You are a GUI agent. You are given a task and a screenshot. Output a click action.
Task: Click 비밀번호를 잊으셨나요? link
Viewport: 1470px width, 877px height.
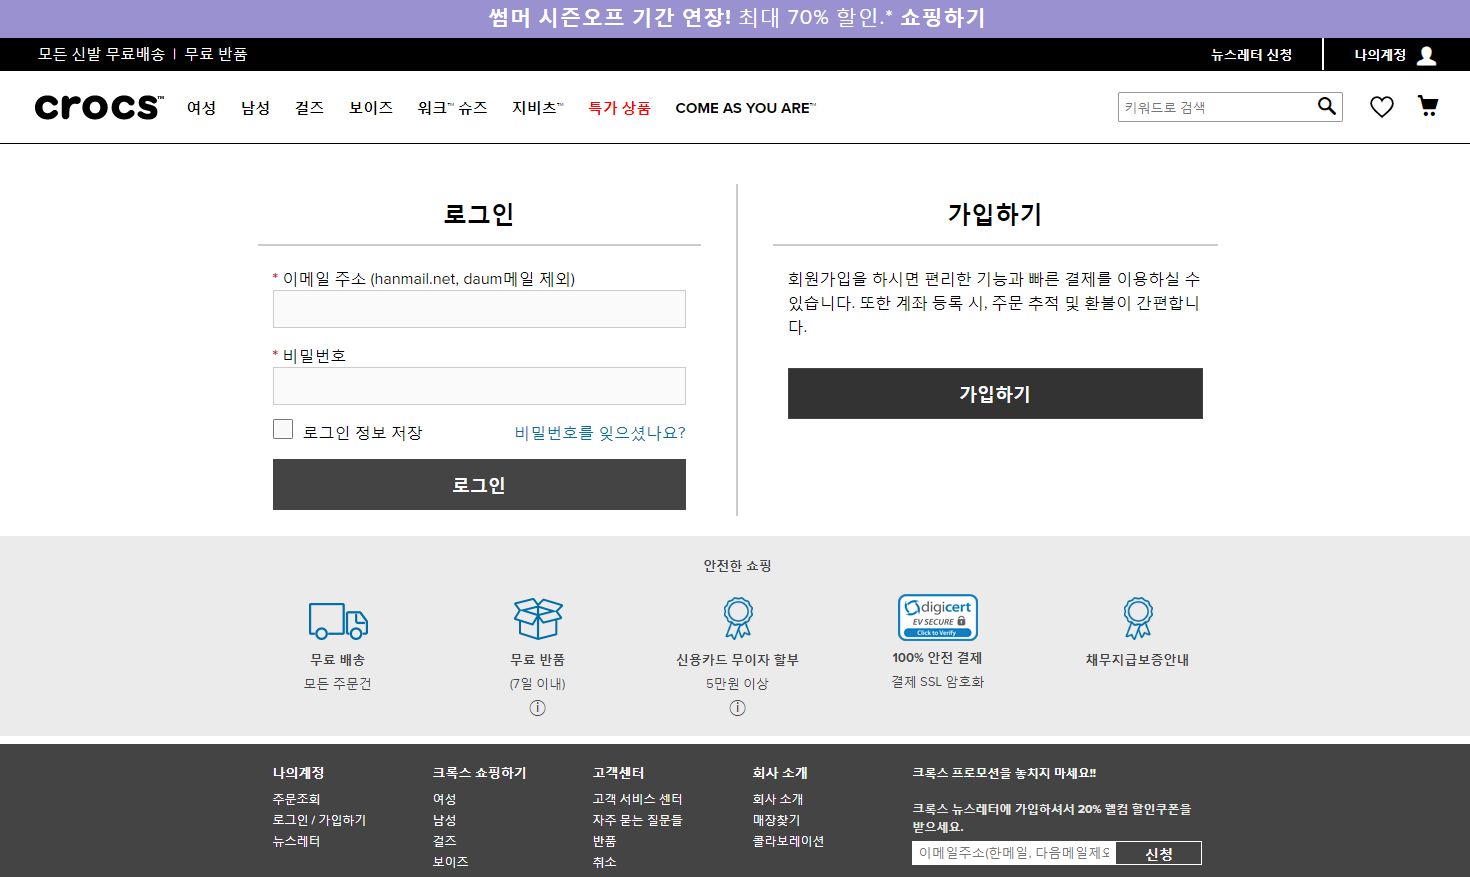[x=600, y=433]
